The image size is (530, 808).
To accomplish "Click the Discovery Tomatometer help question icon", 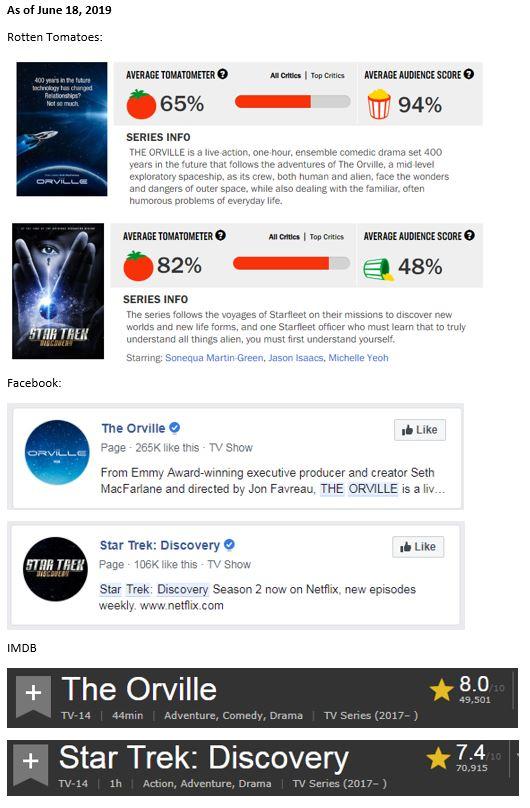I will tap(220, 235).
